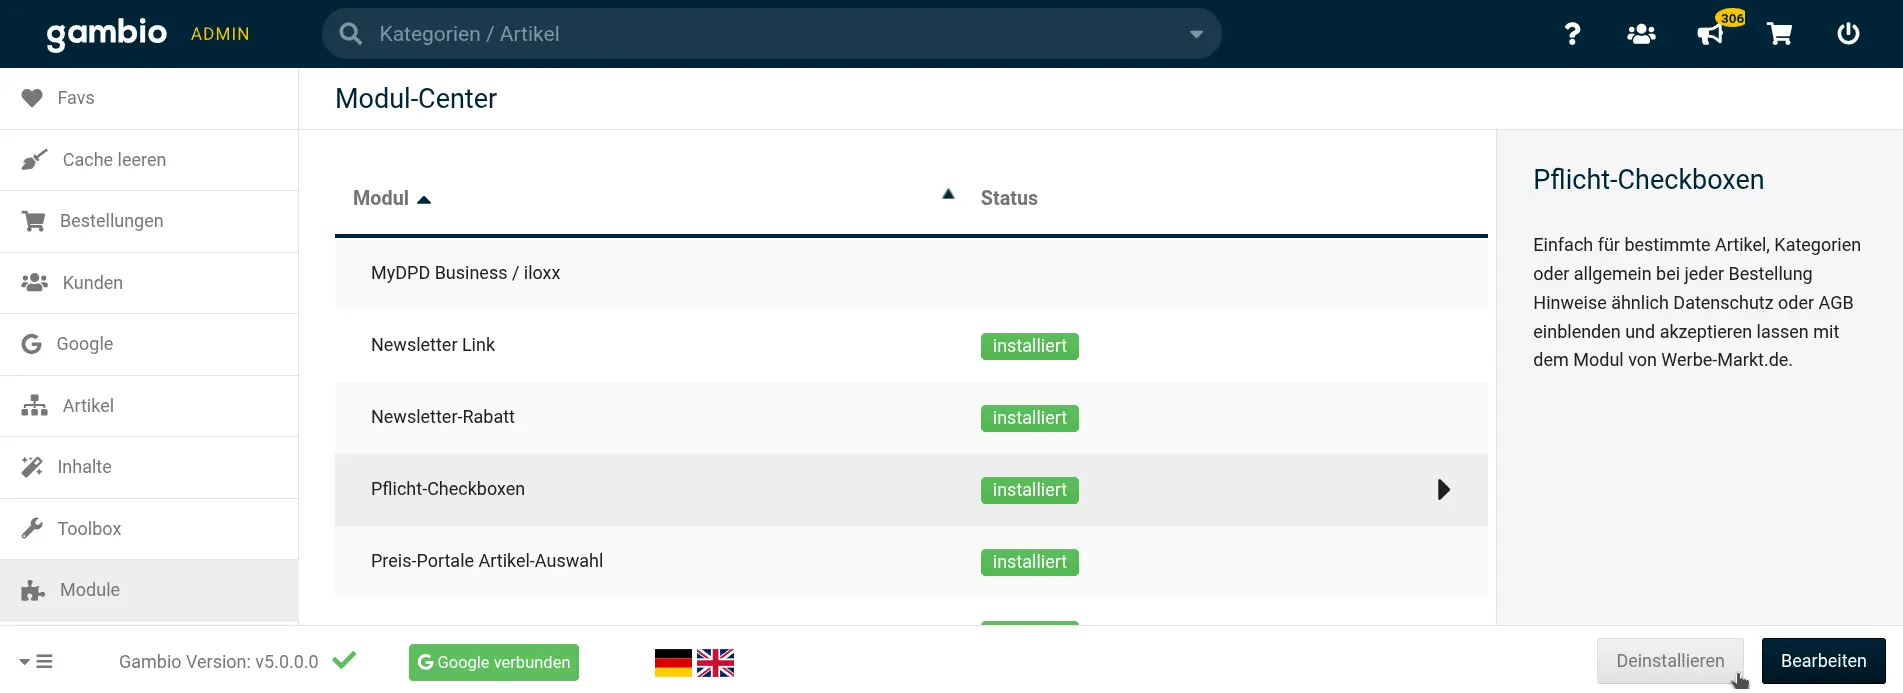Sort list by Status column arrow
1903x693 pixels.
pos(948,195)
